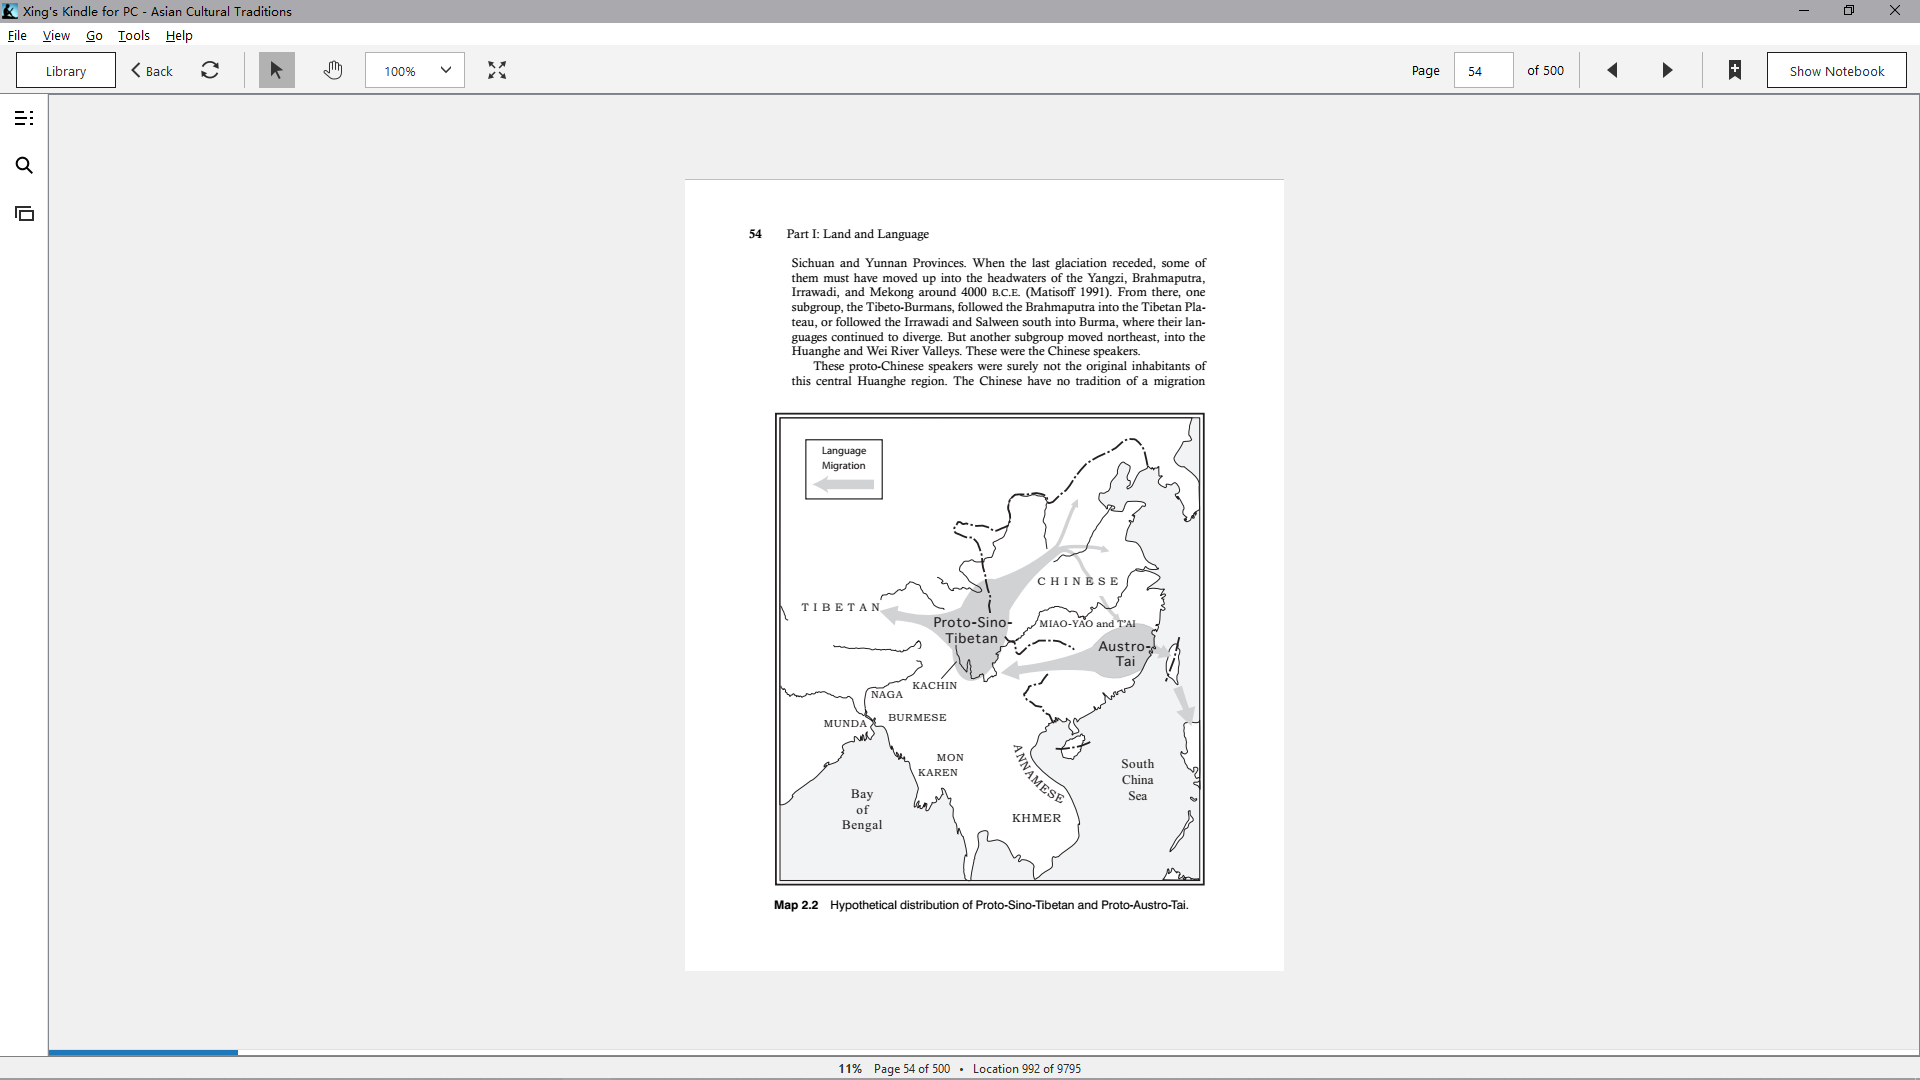Click the Library button
Screen dimensions: 1920x1080
(x=66, y=70)
